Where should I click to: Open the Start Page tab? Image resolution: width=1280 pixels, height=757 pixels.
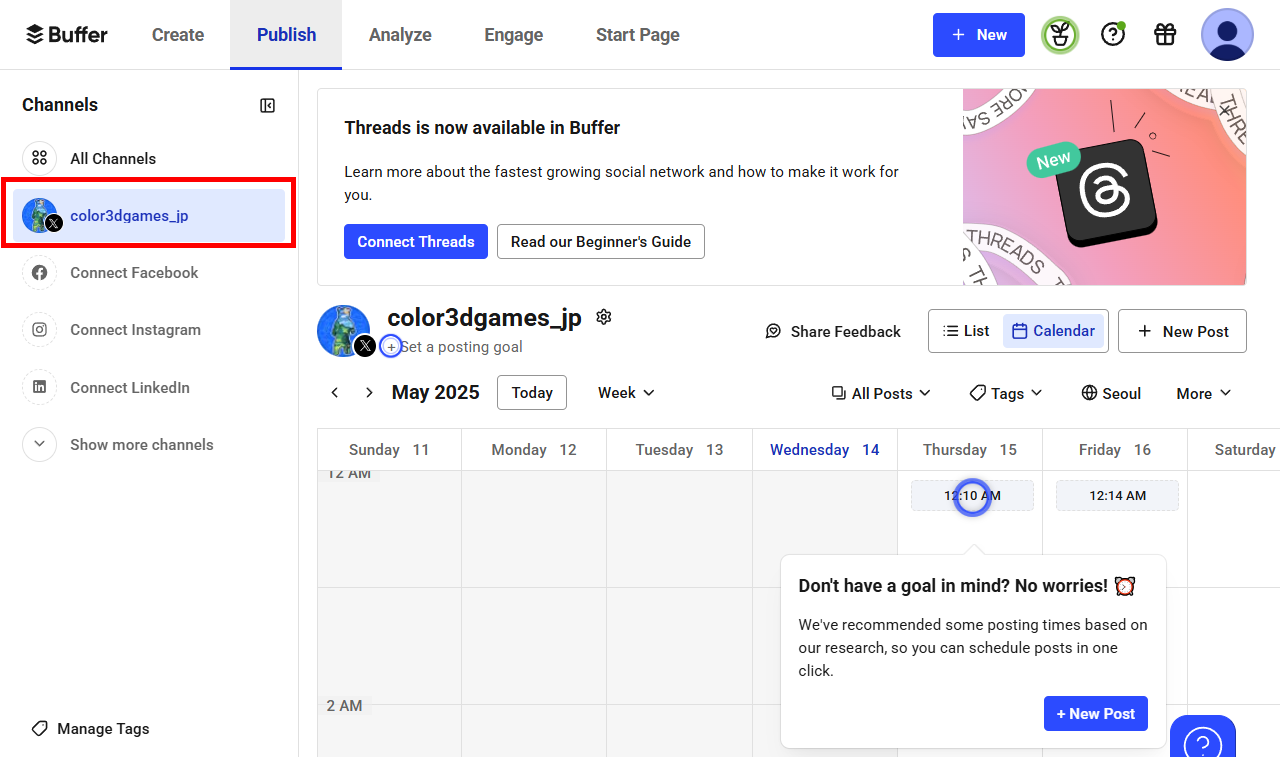click(638, 34)
